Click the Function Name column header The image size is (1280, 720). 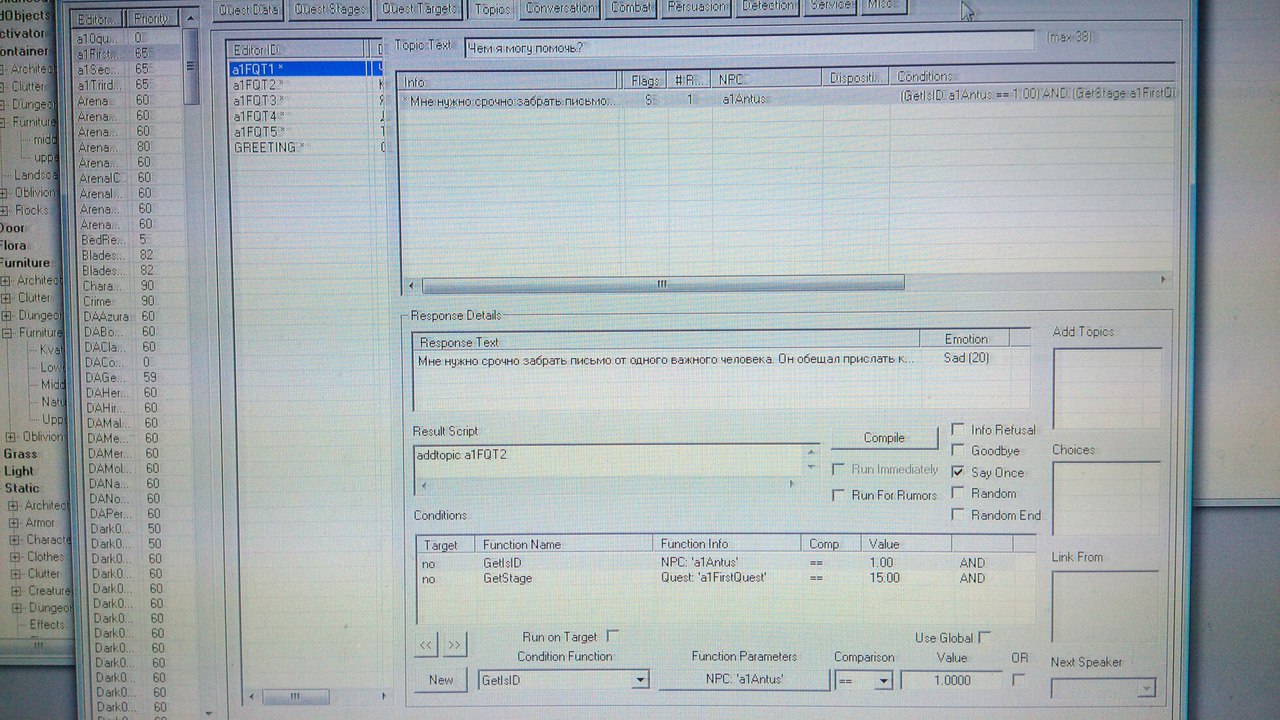[563, 545]
